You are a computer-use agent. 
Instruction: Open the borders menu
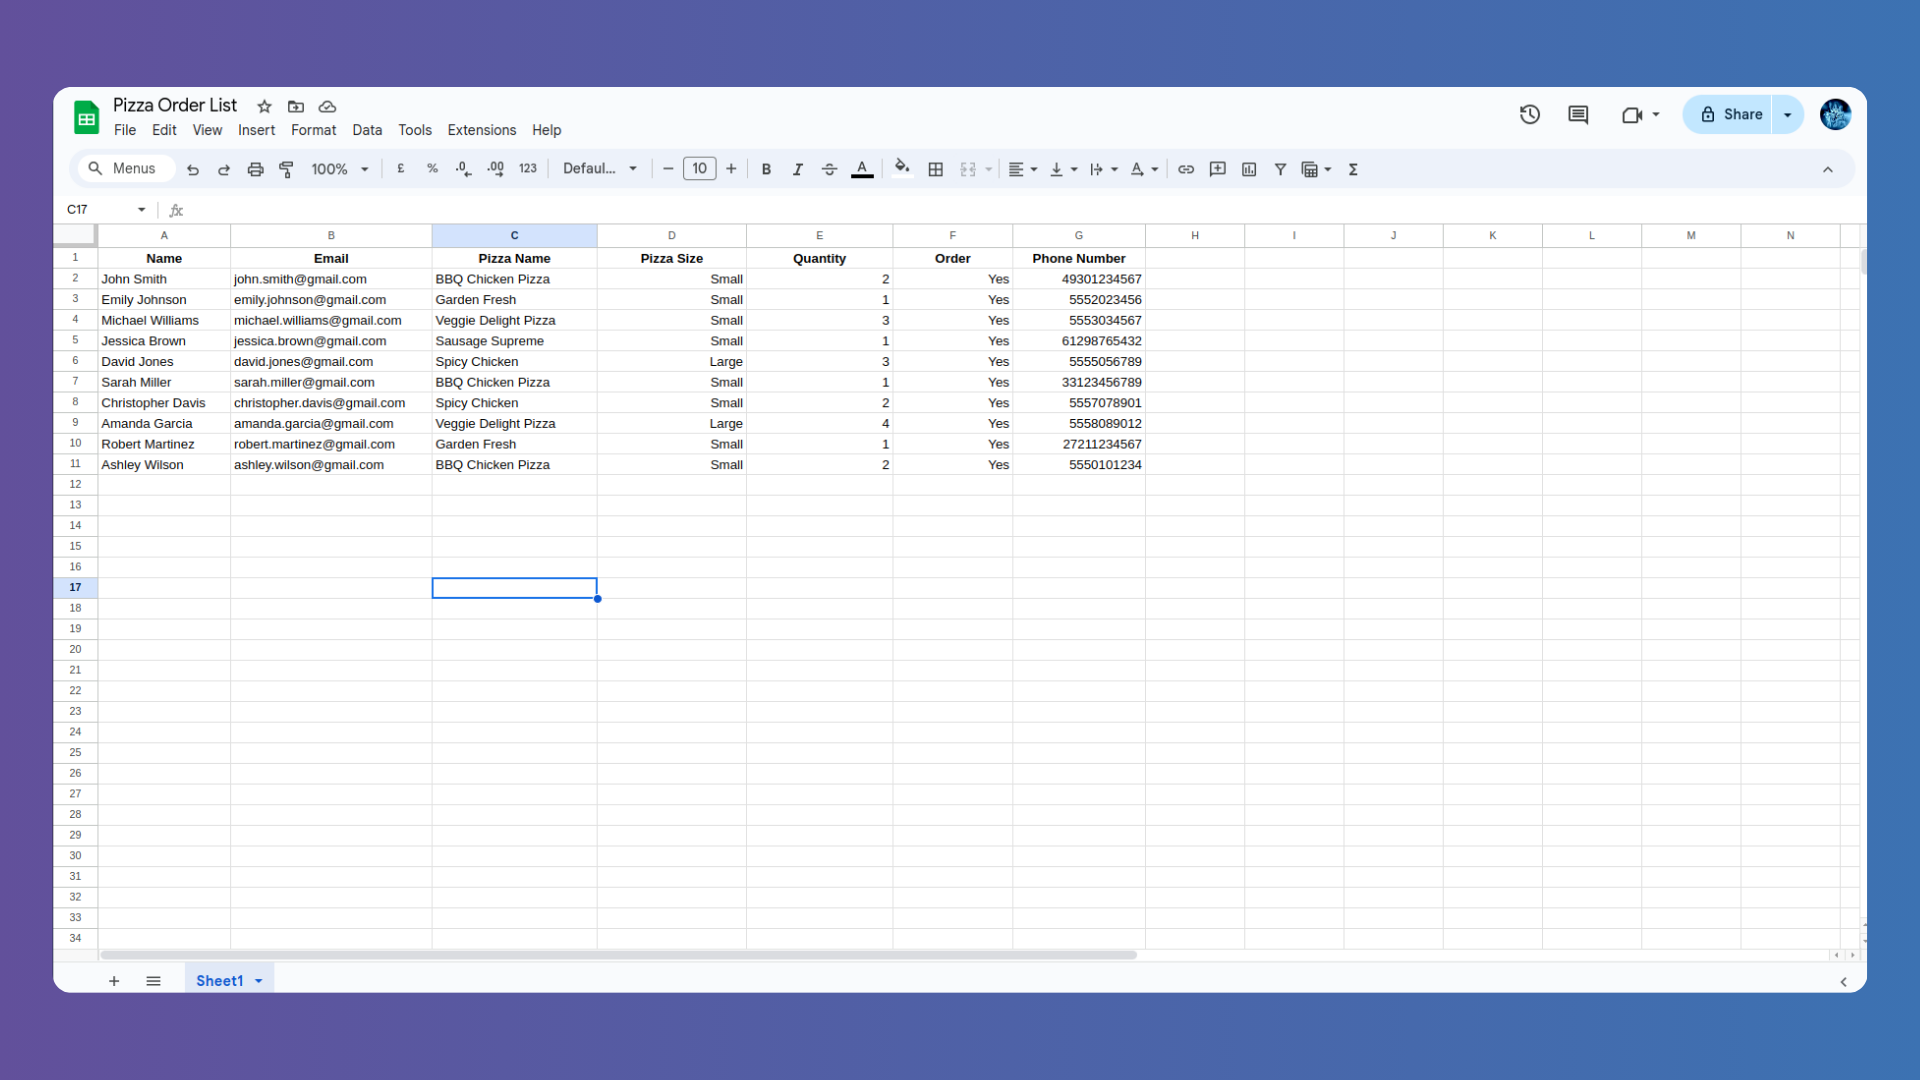tap(936, 168)
